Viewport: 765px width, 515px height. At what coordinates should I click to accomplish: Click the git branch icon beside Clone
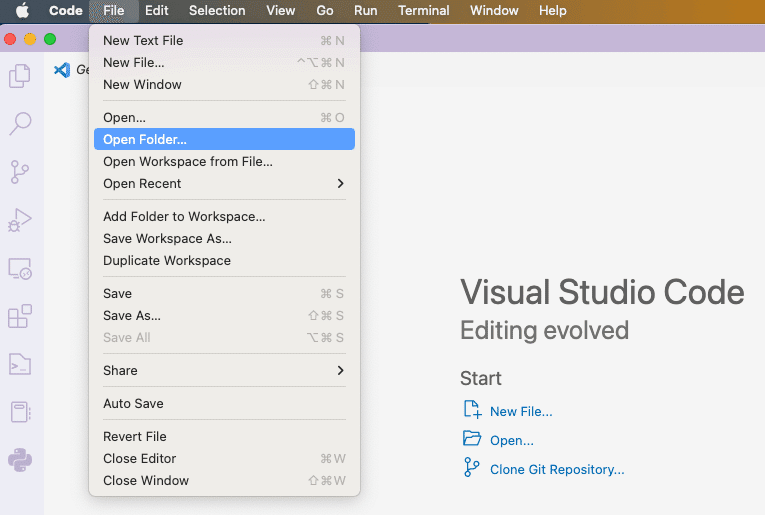click(x=471, y=467)
